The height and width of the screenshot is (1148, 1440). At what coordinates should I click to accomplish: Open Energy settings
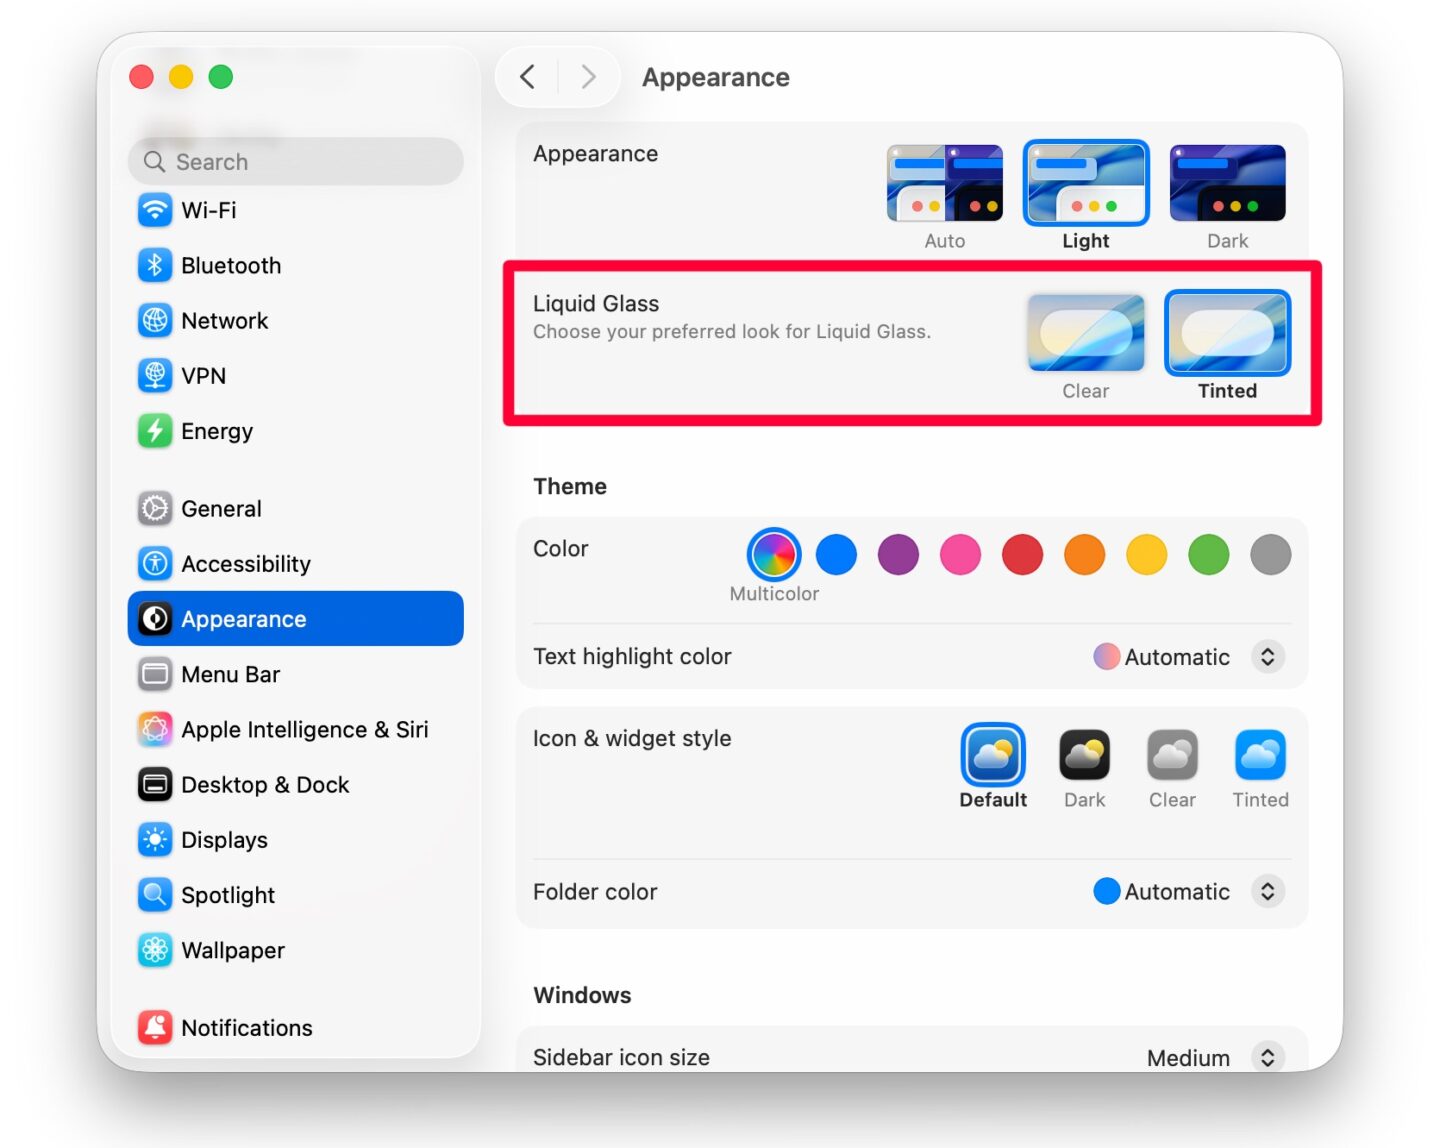coord(217,431)
